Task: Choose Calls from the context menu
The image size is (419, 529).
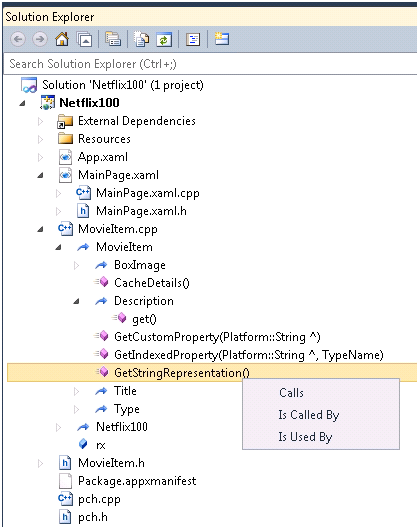Action: (291, 393)
